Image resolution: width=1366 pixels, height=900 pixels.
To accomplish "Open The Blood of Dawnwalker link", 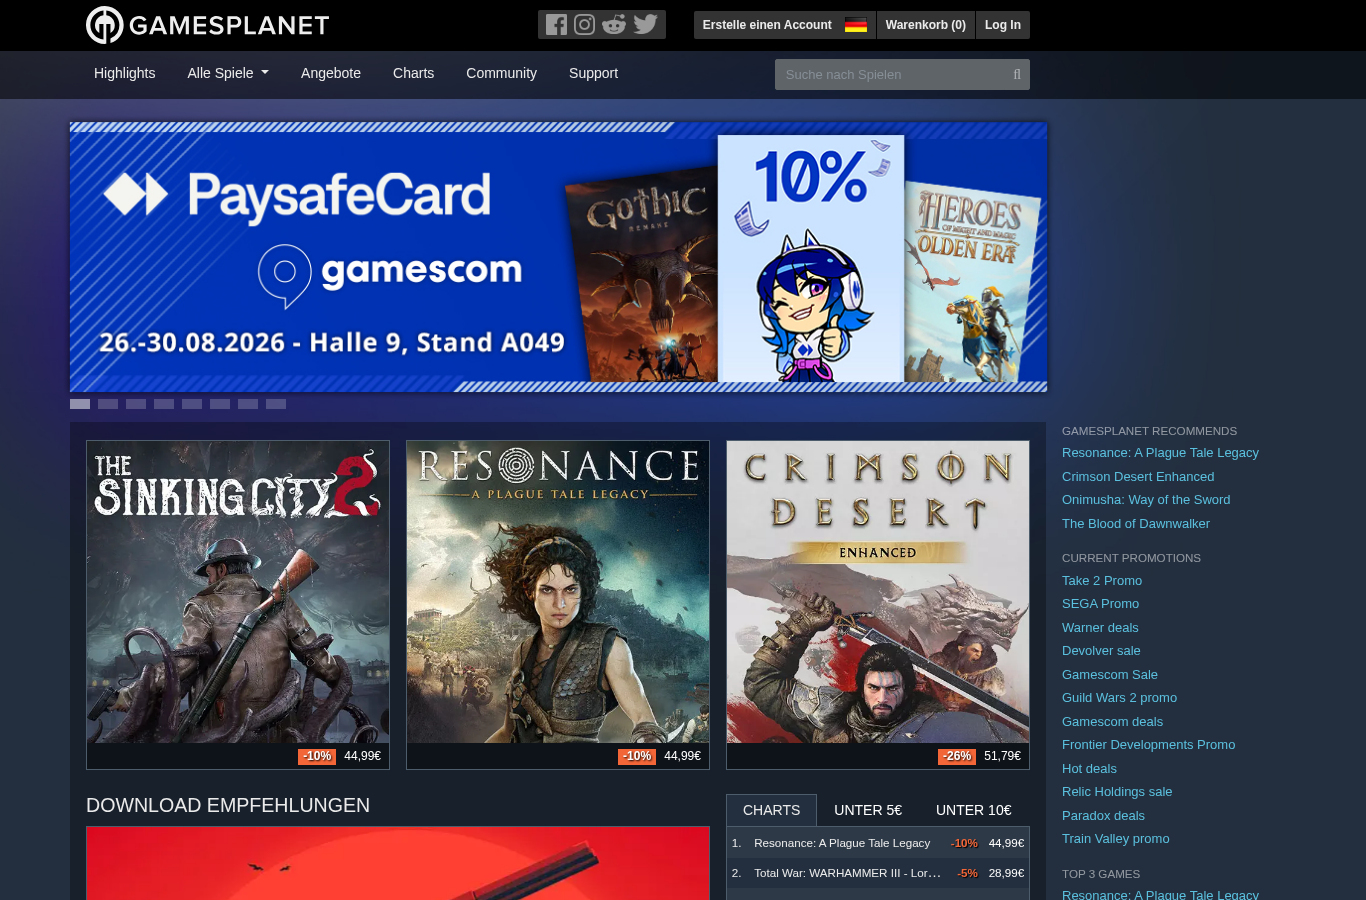I will [1136, 524].
